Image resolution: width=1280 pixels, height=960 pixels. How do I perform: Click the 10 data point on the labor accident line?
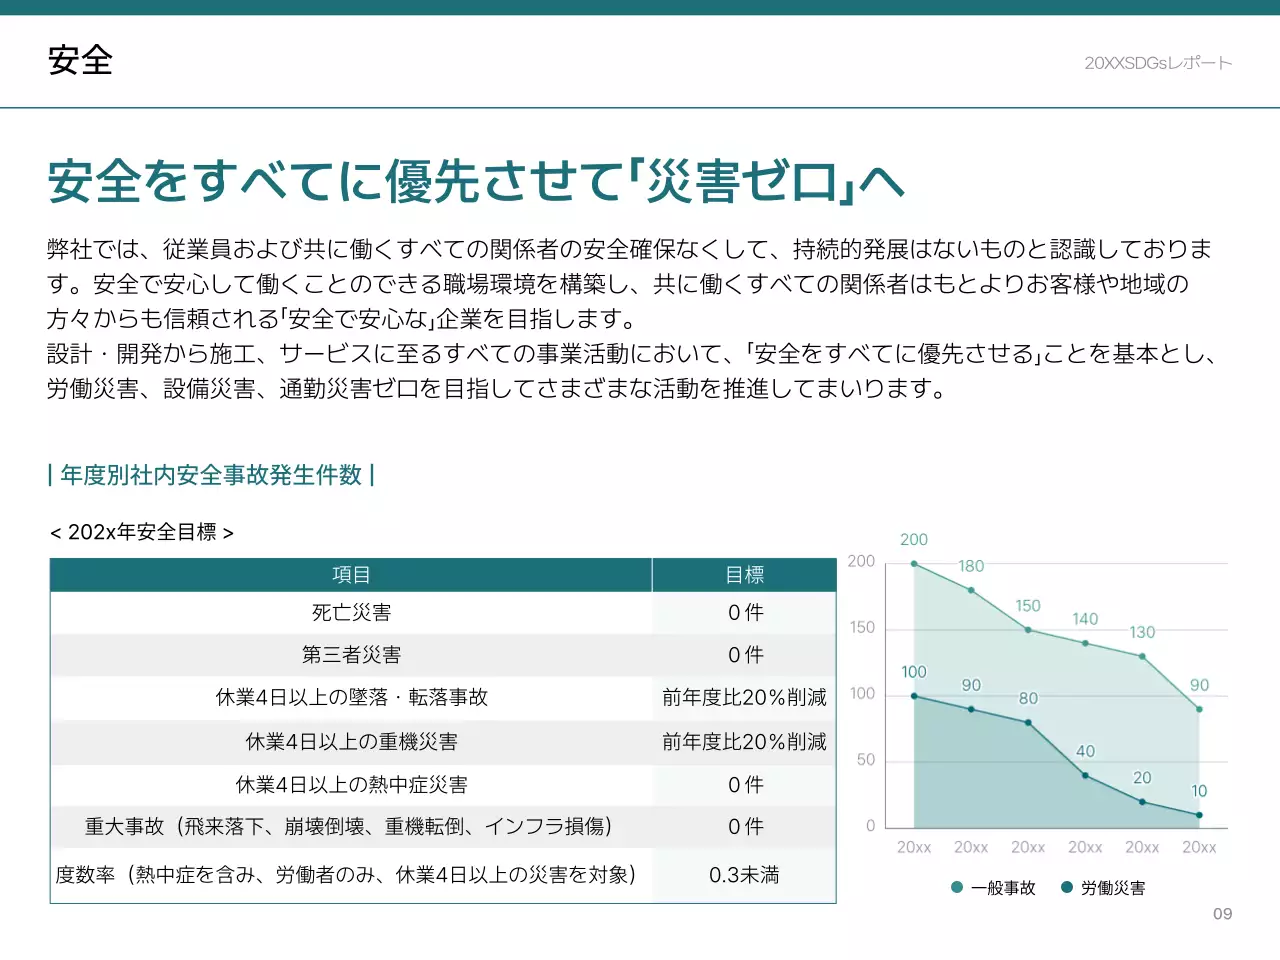coord(1199,814)
